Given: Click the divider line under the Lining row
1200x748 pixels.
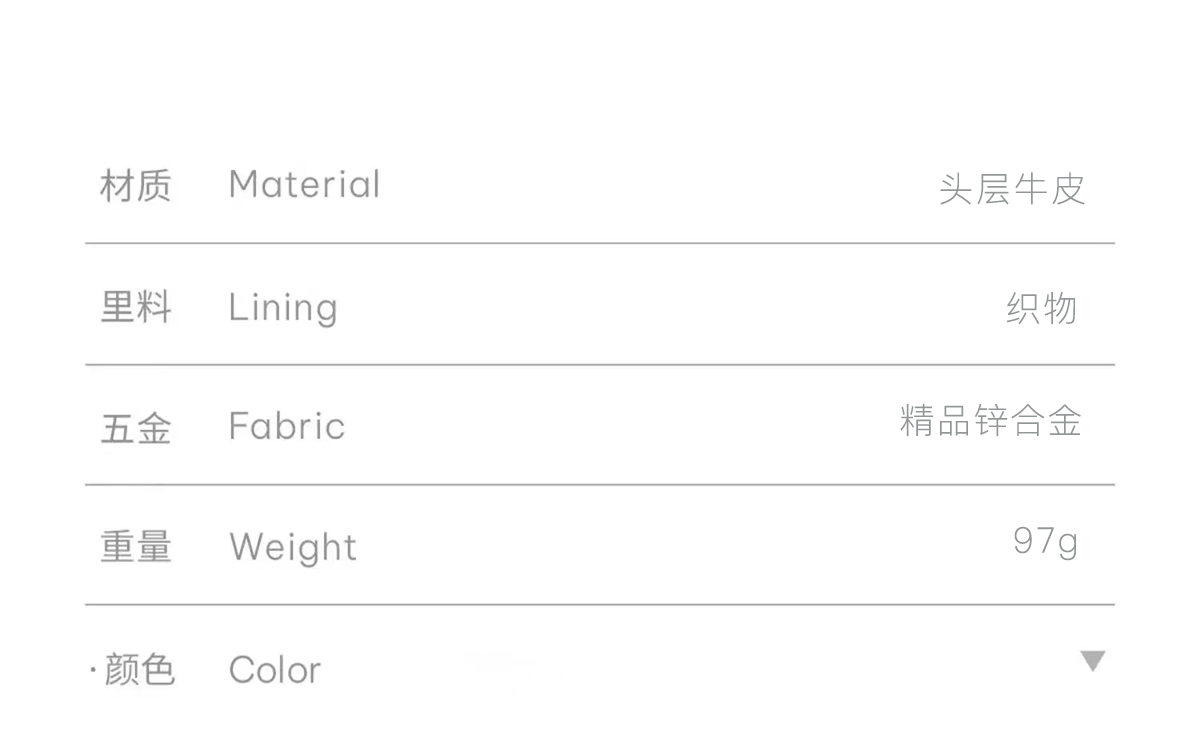Looking at the screenshot, I should pos(600,365).
